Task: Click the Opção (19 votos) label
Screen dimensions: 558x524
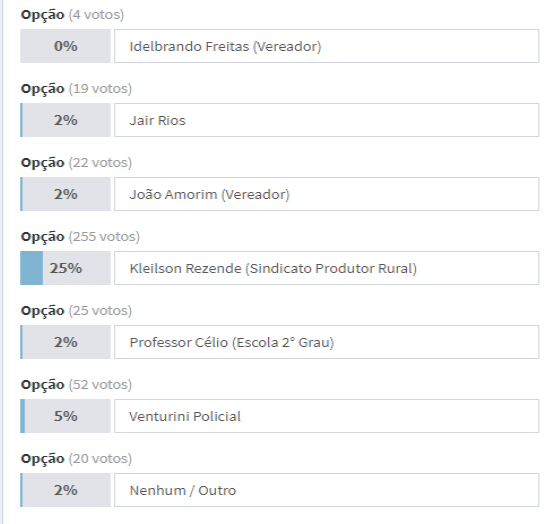Action: click(76, 89)
